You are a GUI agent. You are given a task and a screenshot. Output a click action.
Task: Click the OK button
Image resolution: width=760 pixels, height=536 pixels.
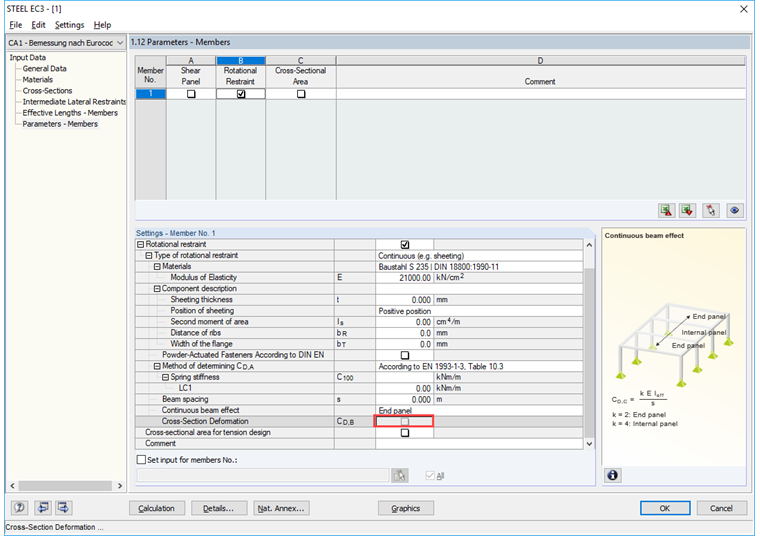pos(665,508)
